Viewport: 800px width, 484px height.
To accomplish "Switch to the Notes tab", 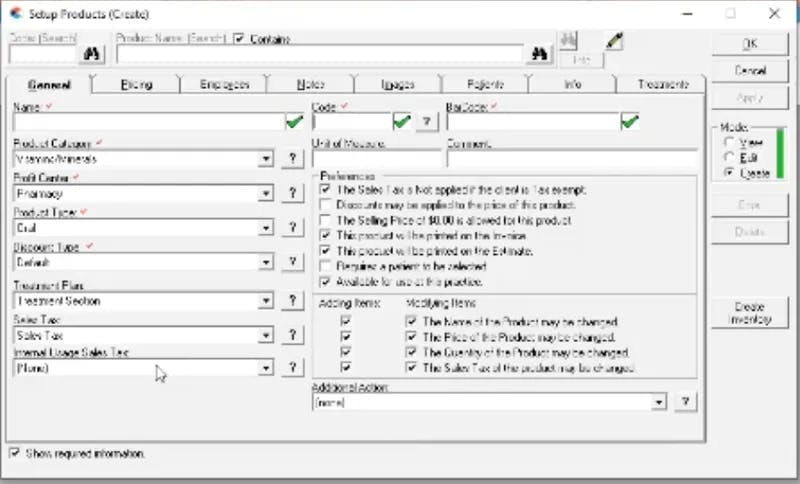I will (x=310, y=84).
